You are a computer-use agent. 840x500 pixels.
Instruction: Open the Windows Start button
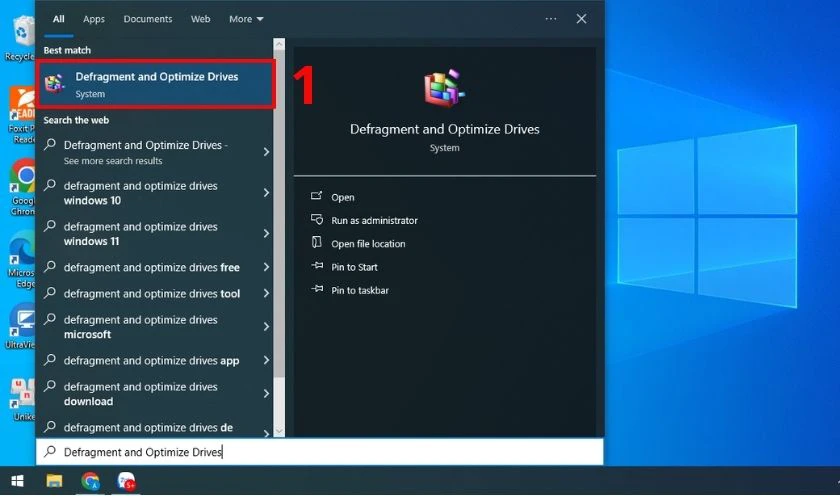coord(17,481)
